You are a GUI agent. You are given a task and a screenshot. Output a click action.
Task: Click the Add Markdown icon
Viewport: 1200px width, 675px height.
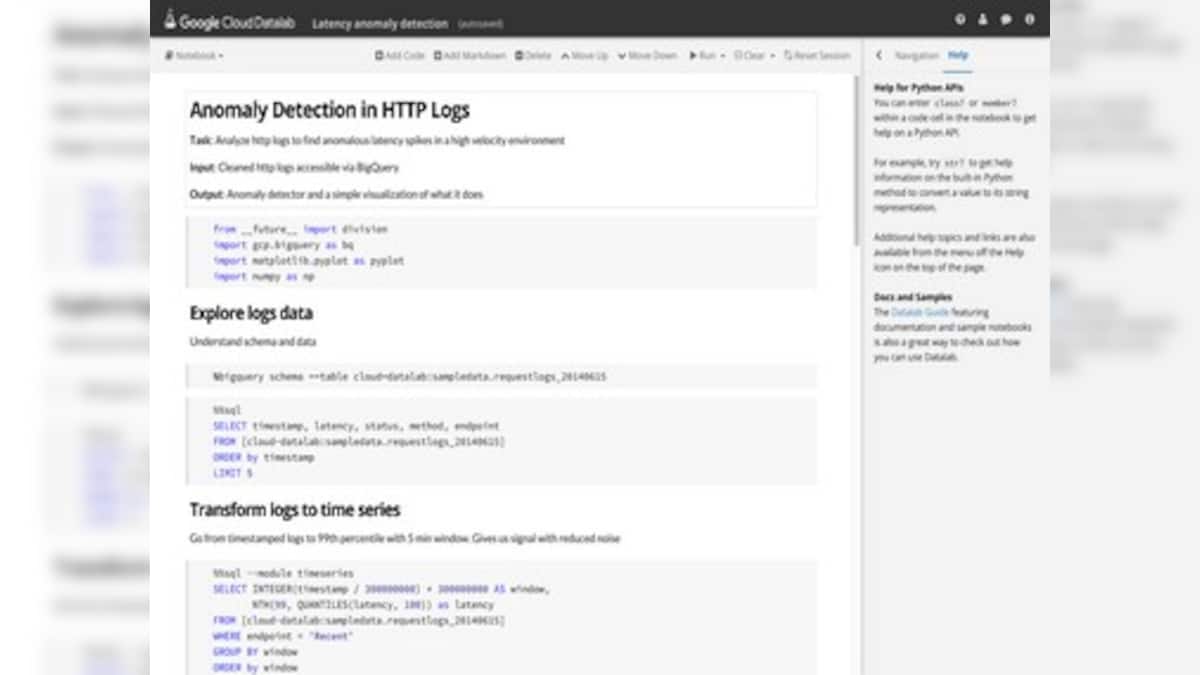point(436,56)
